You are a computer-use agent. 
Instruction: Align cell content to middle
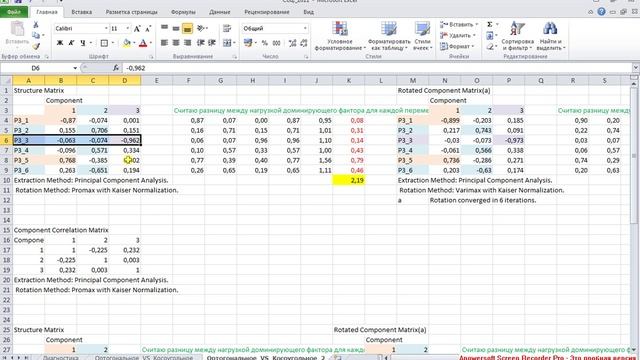click(176, 28)
